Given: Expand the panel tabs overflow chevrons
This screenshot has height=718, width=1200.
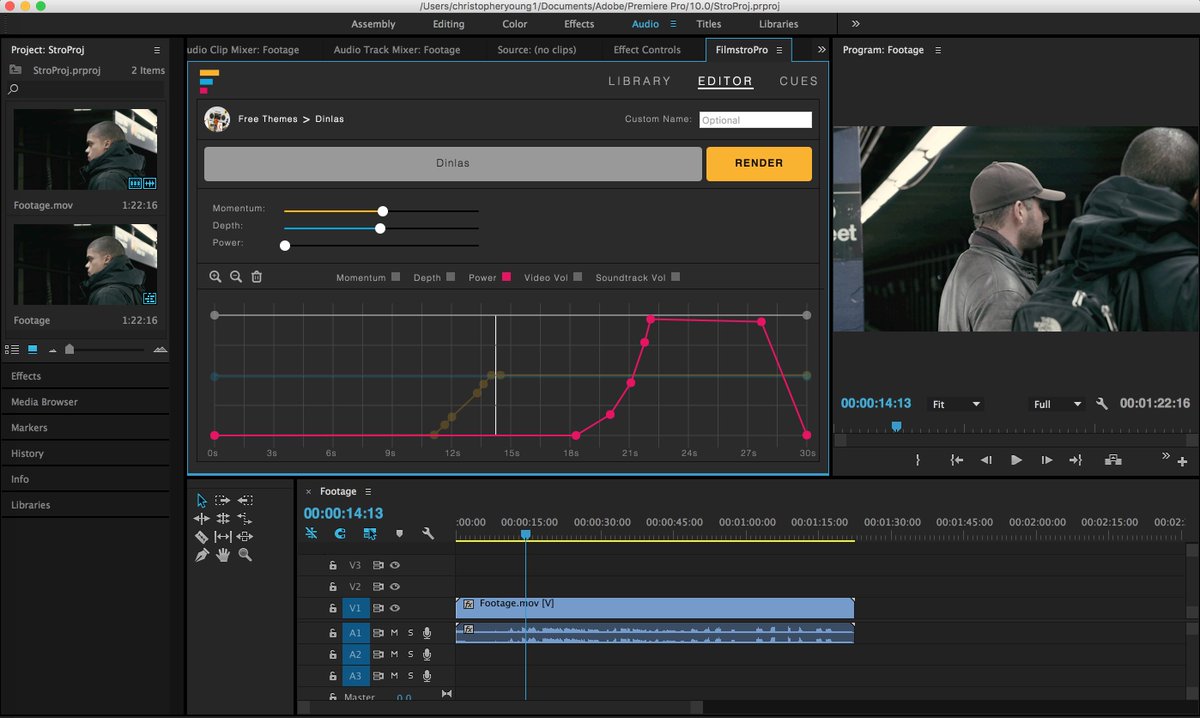Looking at the screenshot, I should click(821, 49).
